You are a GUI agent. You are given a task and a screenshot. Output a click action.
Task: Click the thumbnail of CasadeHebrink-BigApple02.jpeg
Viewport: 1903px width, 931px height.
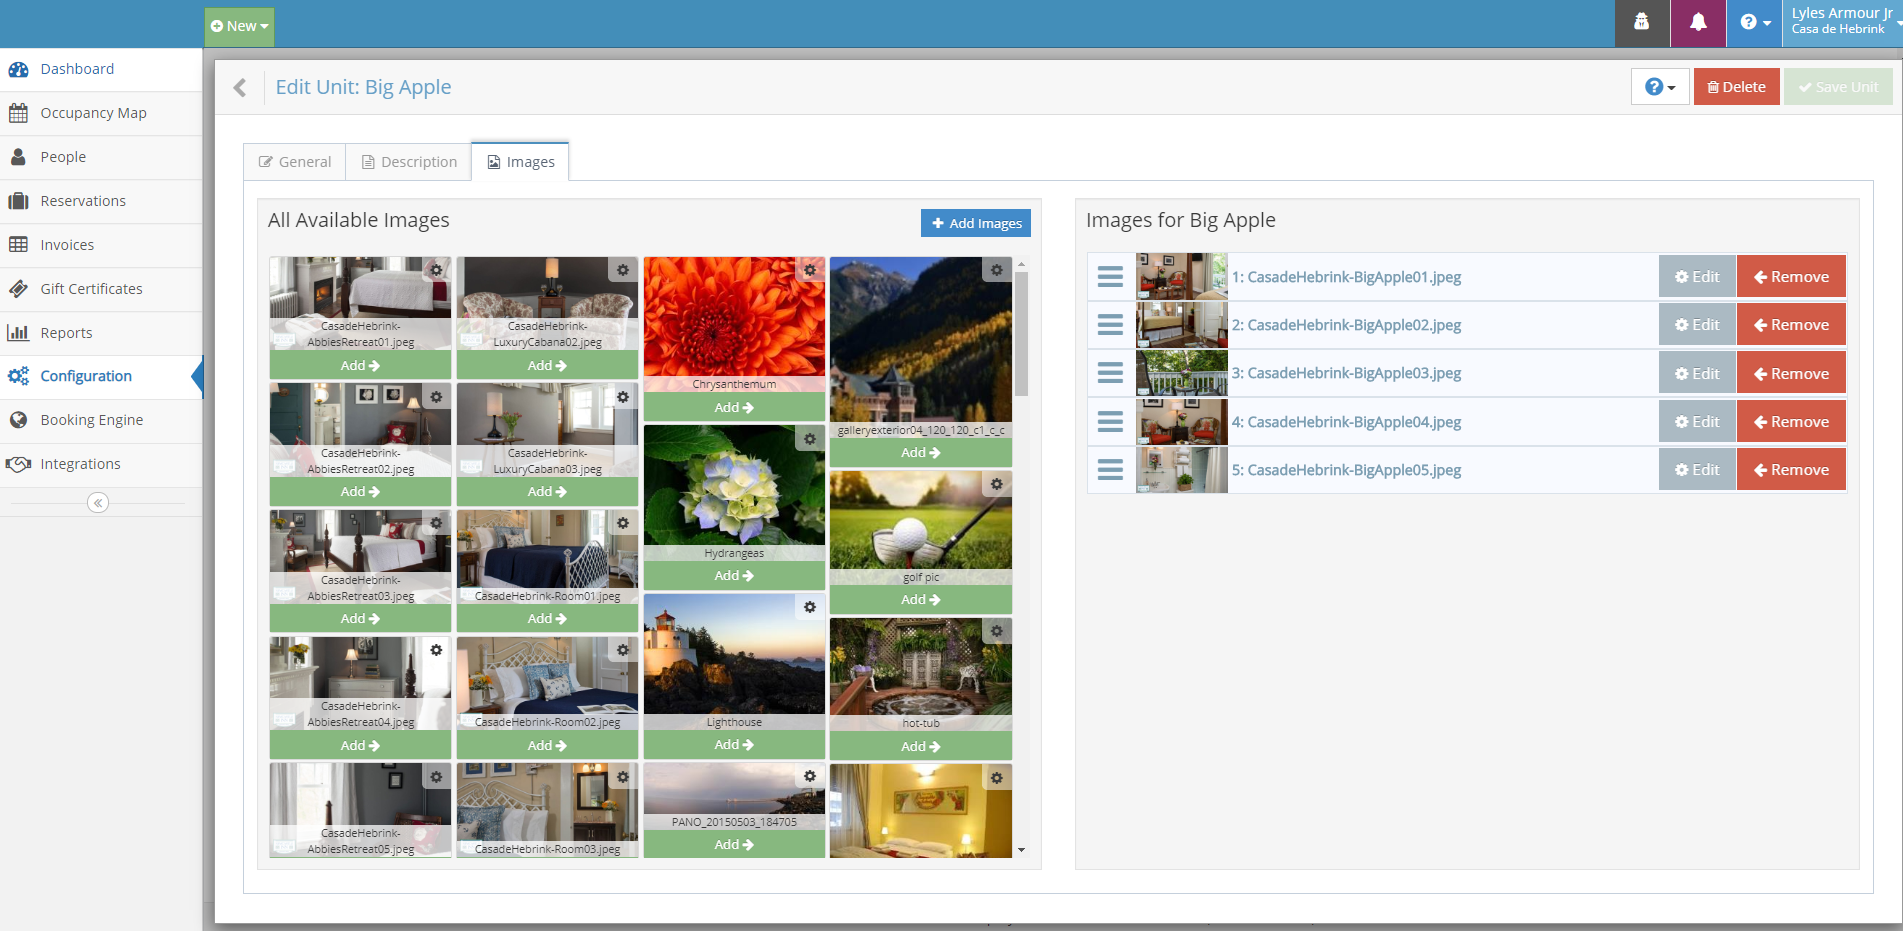pyautogui.click(x=1181, y=324)
